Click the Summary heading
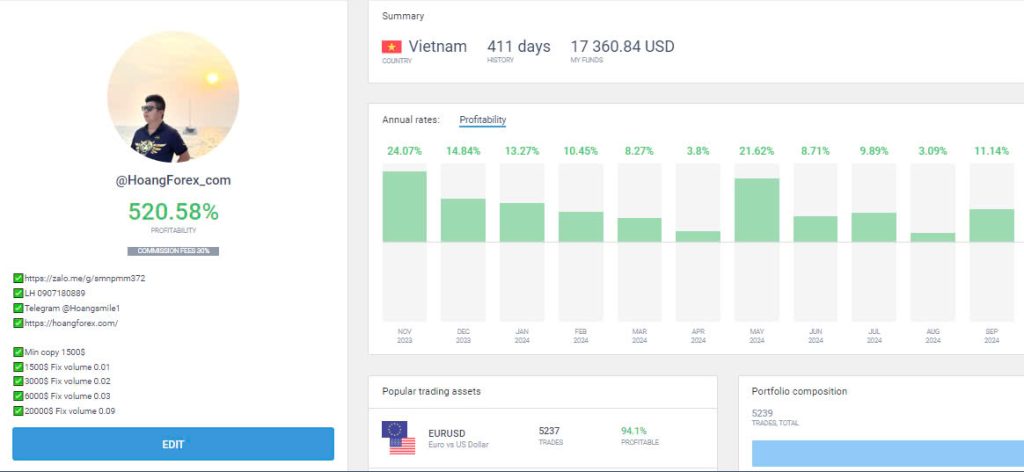 (x=403, y=16)
